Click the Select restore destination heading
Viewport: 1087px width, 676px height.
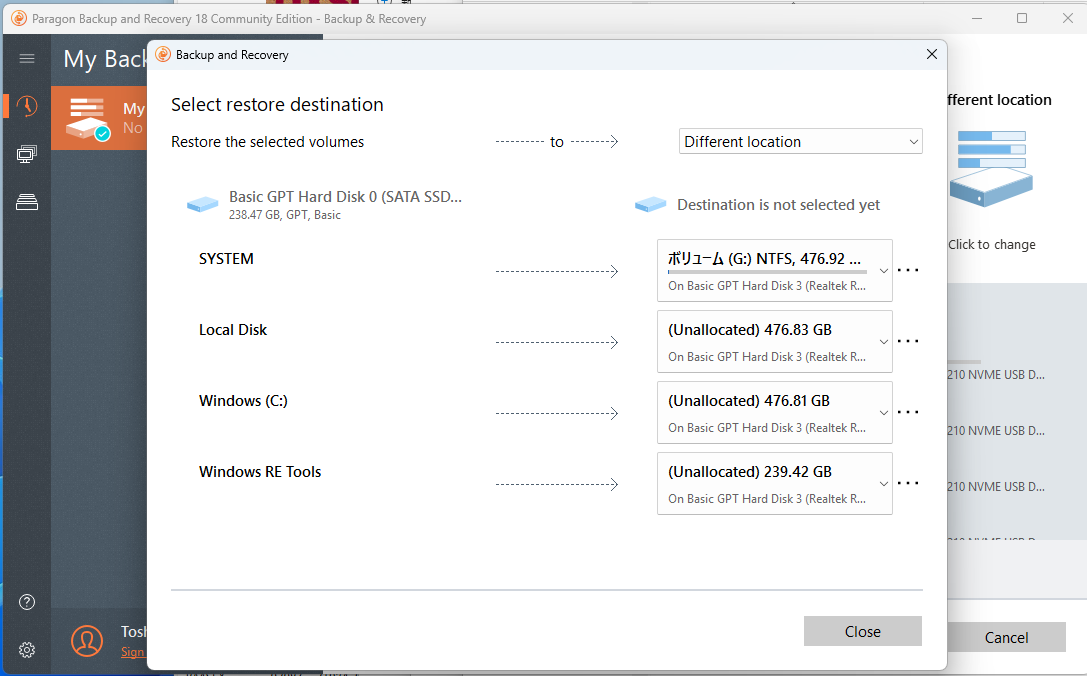[x=277, y=105]
